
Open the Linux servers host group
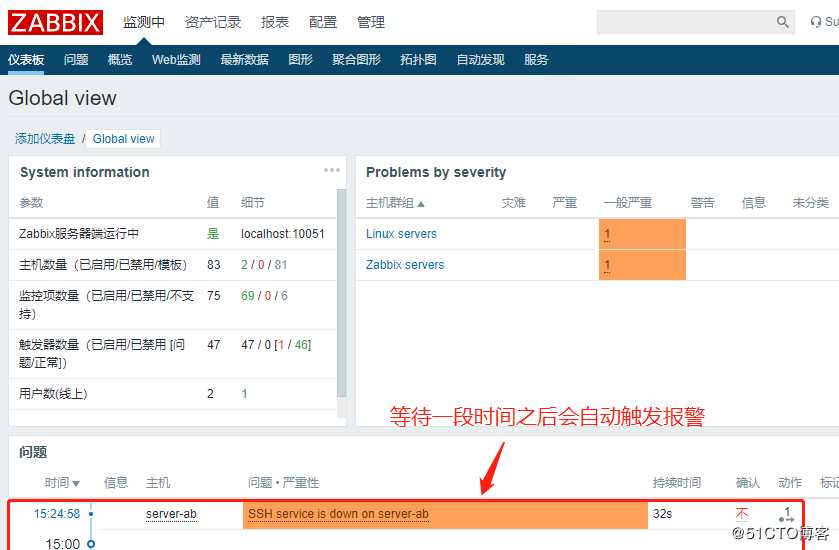pos(401,234)
